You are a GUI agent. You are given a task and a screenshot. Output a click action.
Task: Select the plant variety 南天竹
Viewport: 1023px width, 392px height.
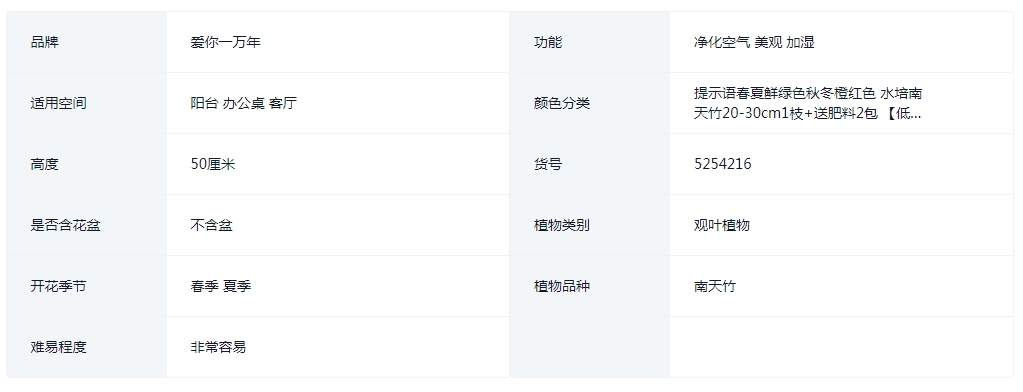[x=714, y=286]
